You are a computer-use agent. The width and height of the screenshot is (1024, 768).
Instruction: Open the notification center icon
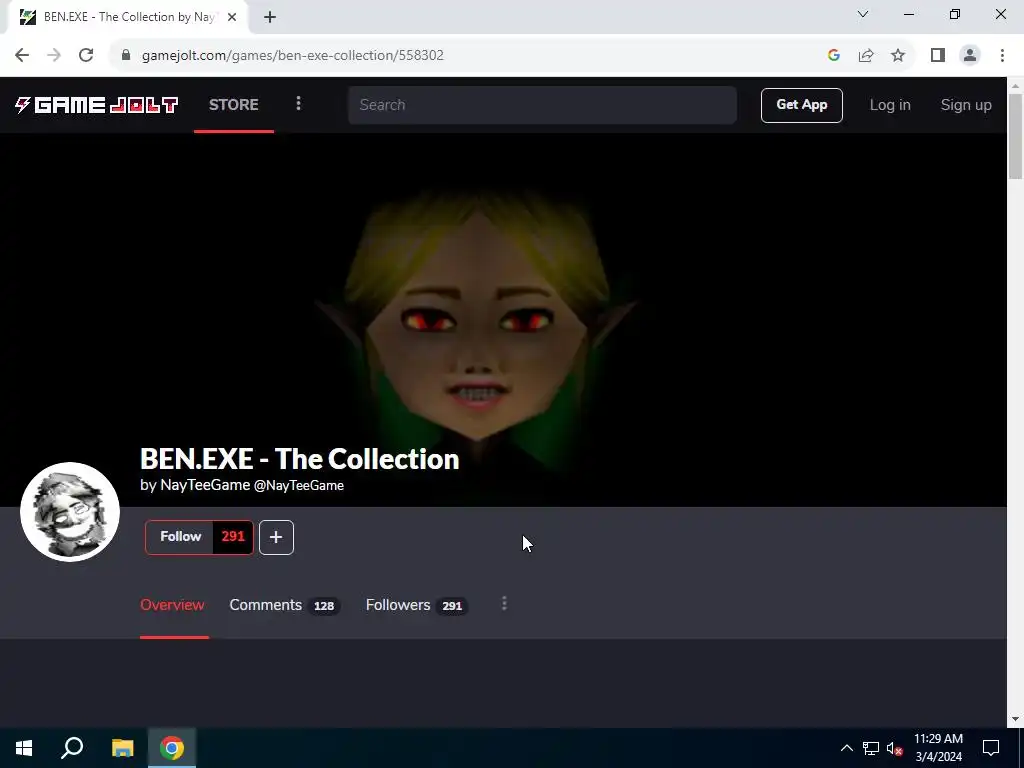click(x=991, y=748)
